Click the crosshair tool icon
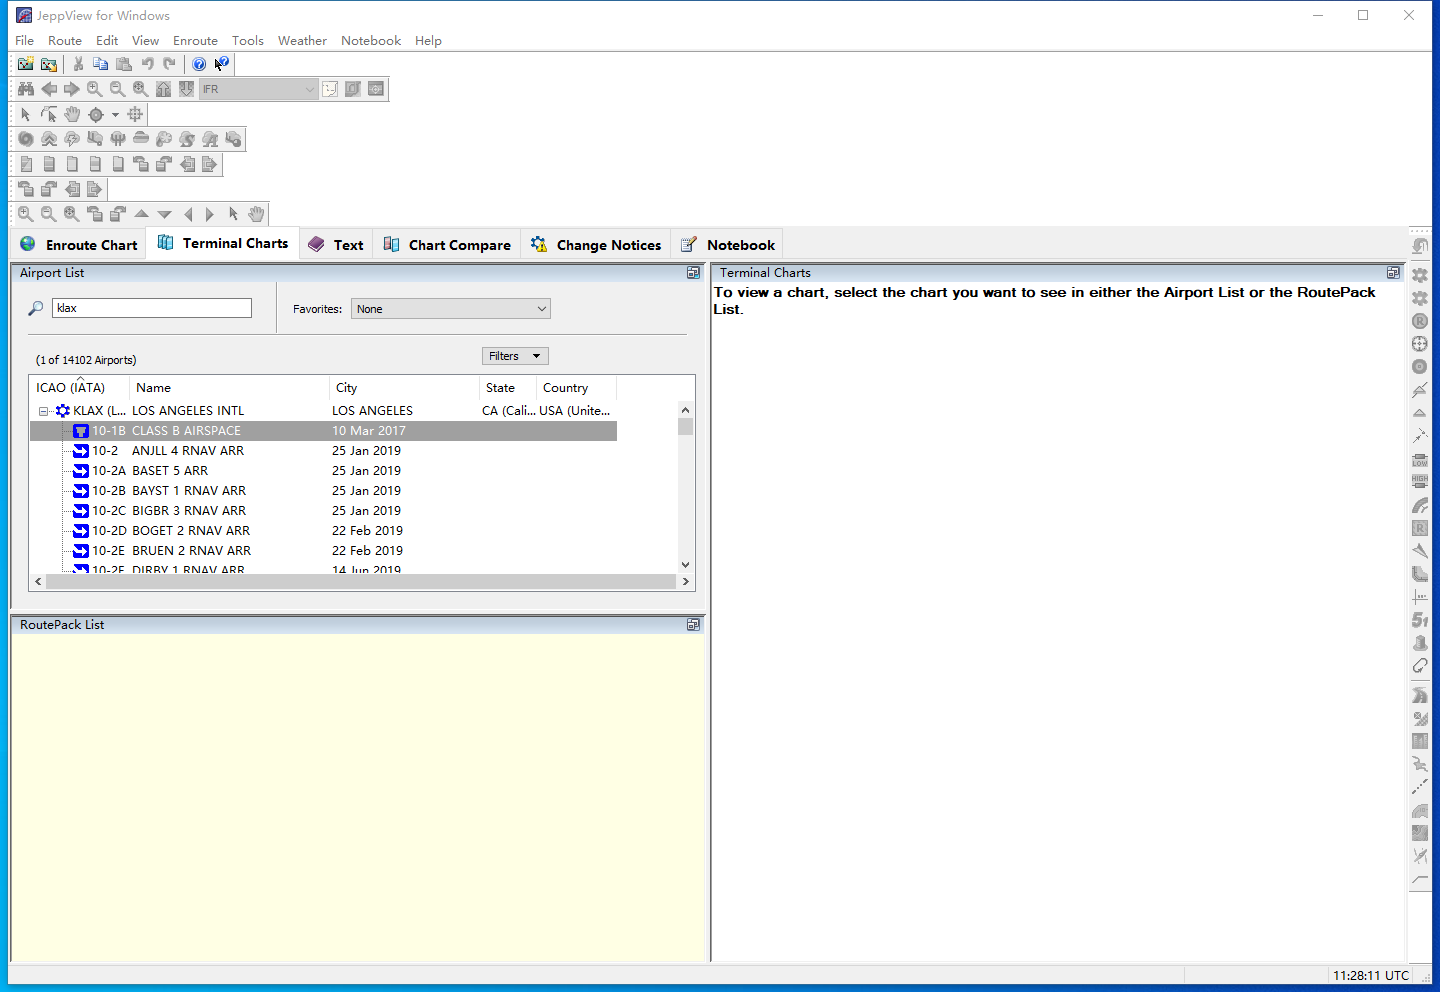Screen dimensions: 1440x992 pyautogui.click(x=135, y=114)
